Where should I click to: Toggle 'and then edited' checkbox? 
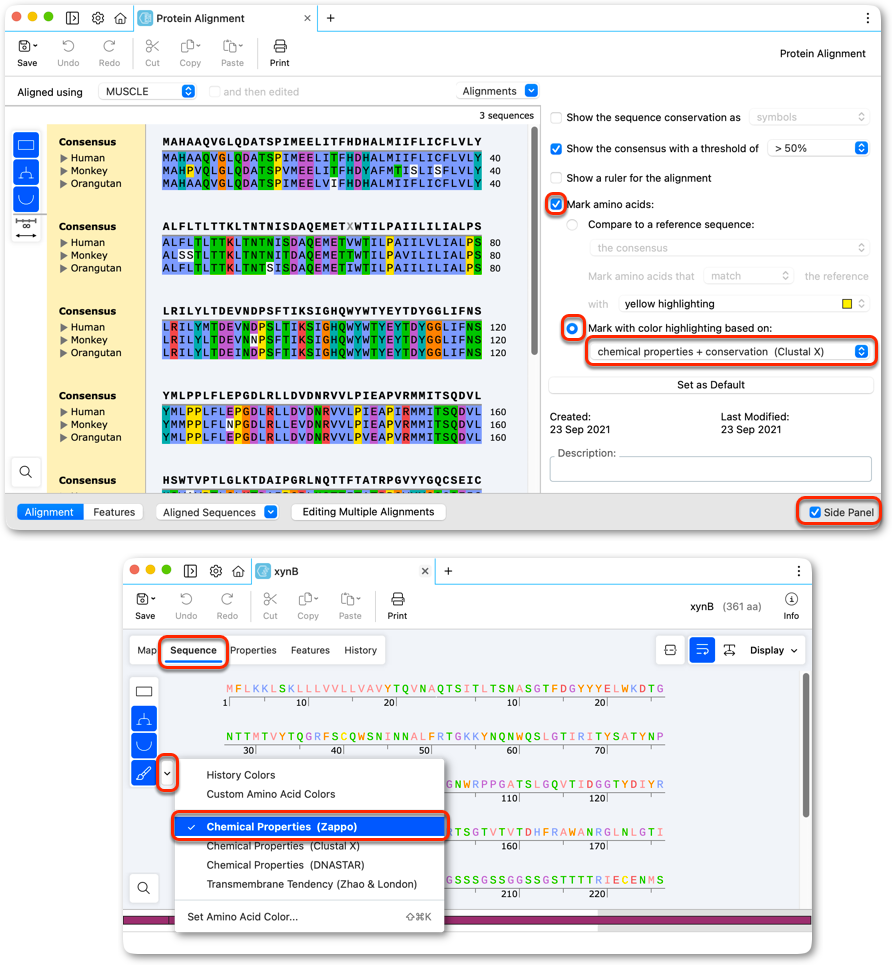(214, 92)
